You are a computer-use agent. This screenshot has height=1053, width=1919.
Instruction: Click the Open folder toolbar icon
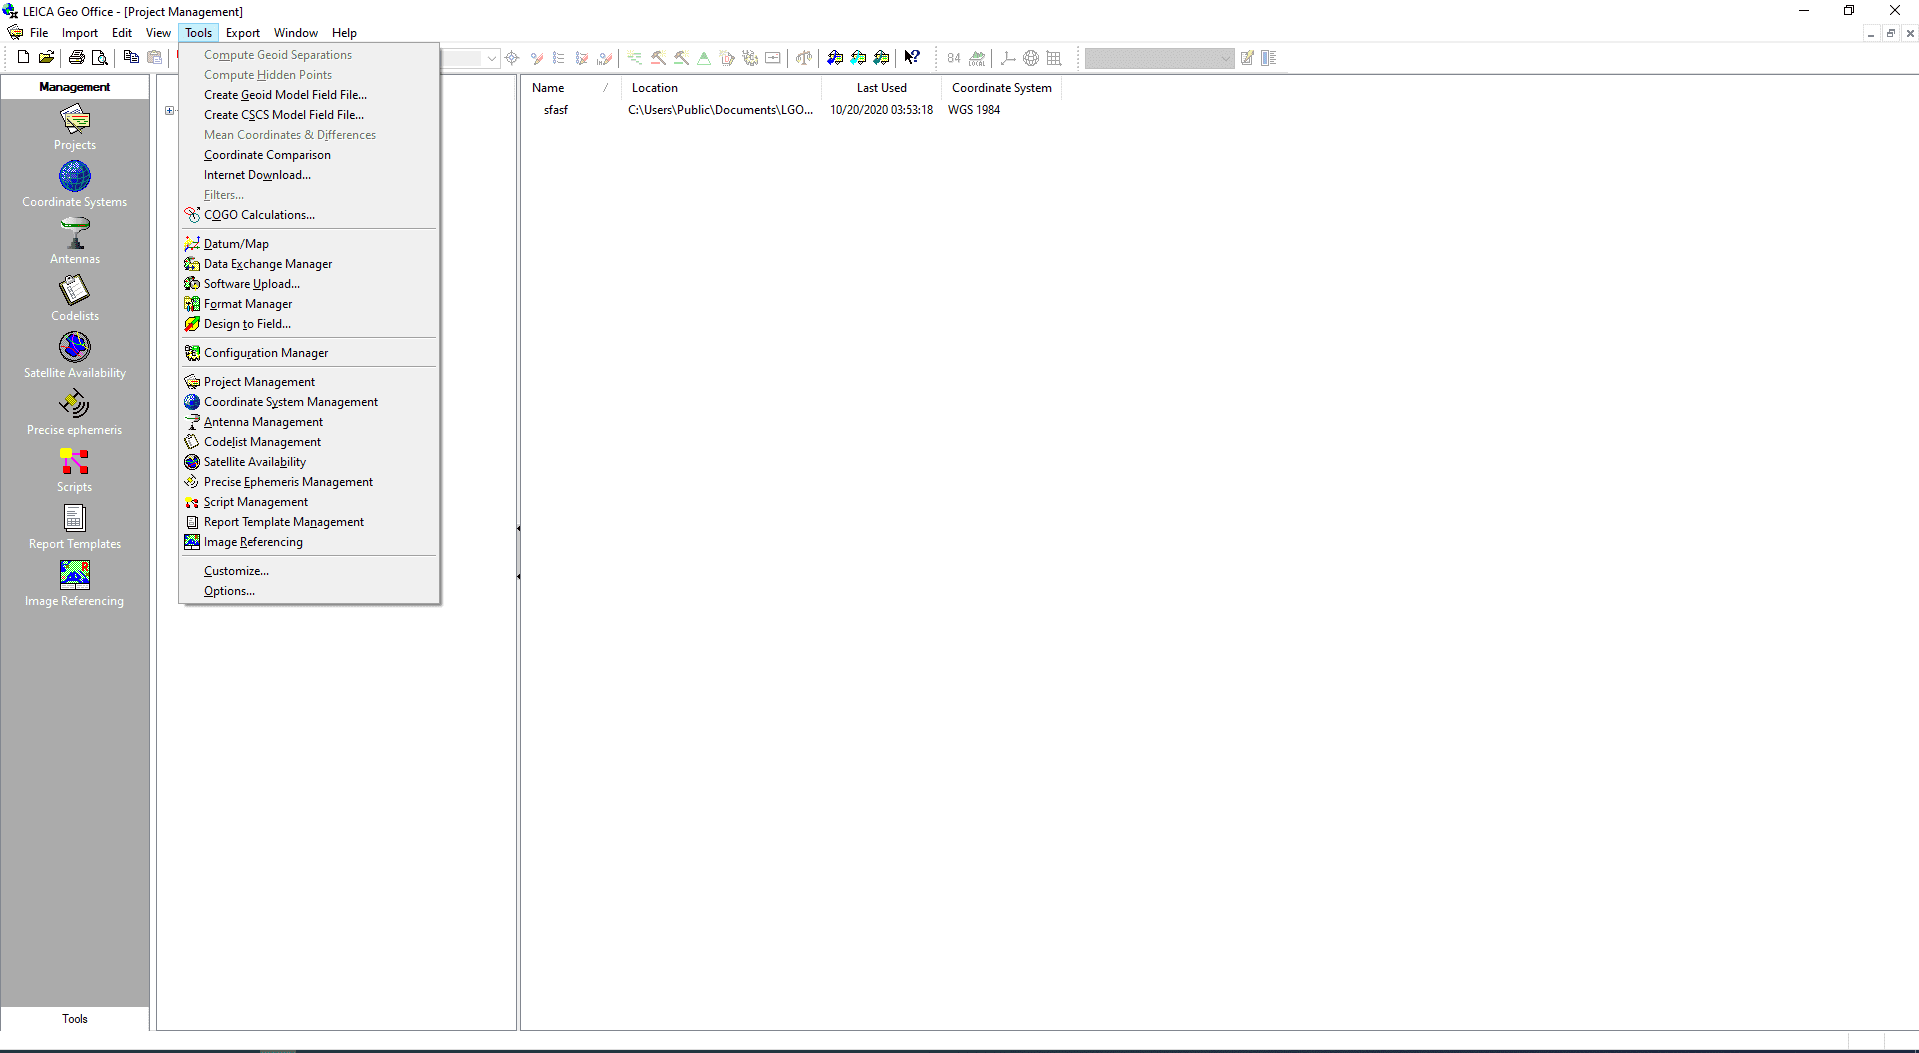[46, 58]
